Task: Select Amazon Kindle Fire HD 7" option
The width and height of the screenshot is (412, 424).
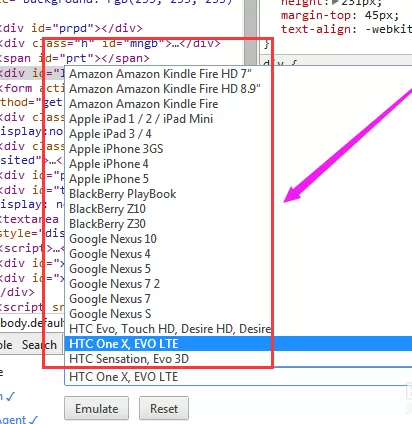Action: [x=238, y=74]
